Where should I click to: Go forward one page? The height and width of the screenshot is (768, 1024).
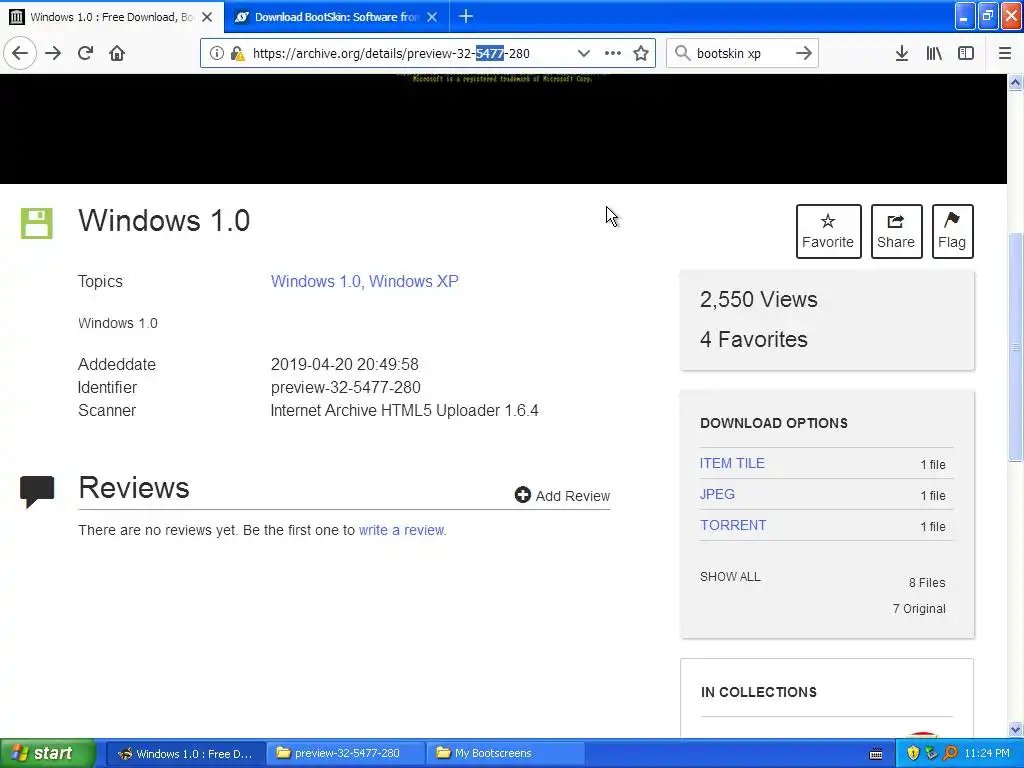coord(53,53)
